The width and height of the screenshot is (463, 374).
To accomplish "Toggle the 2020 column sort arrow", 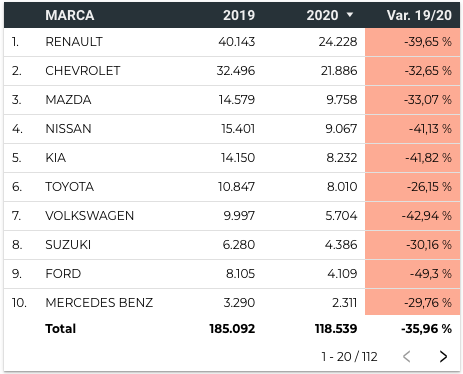I will (x=350, y=15).
